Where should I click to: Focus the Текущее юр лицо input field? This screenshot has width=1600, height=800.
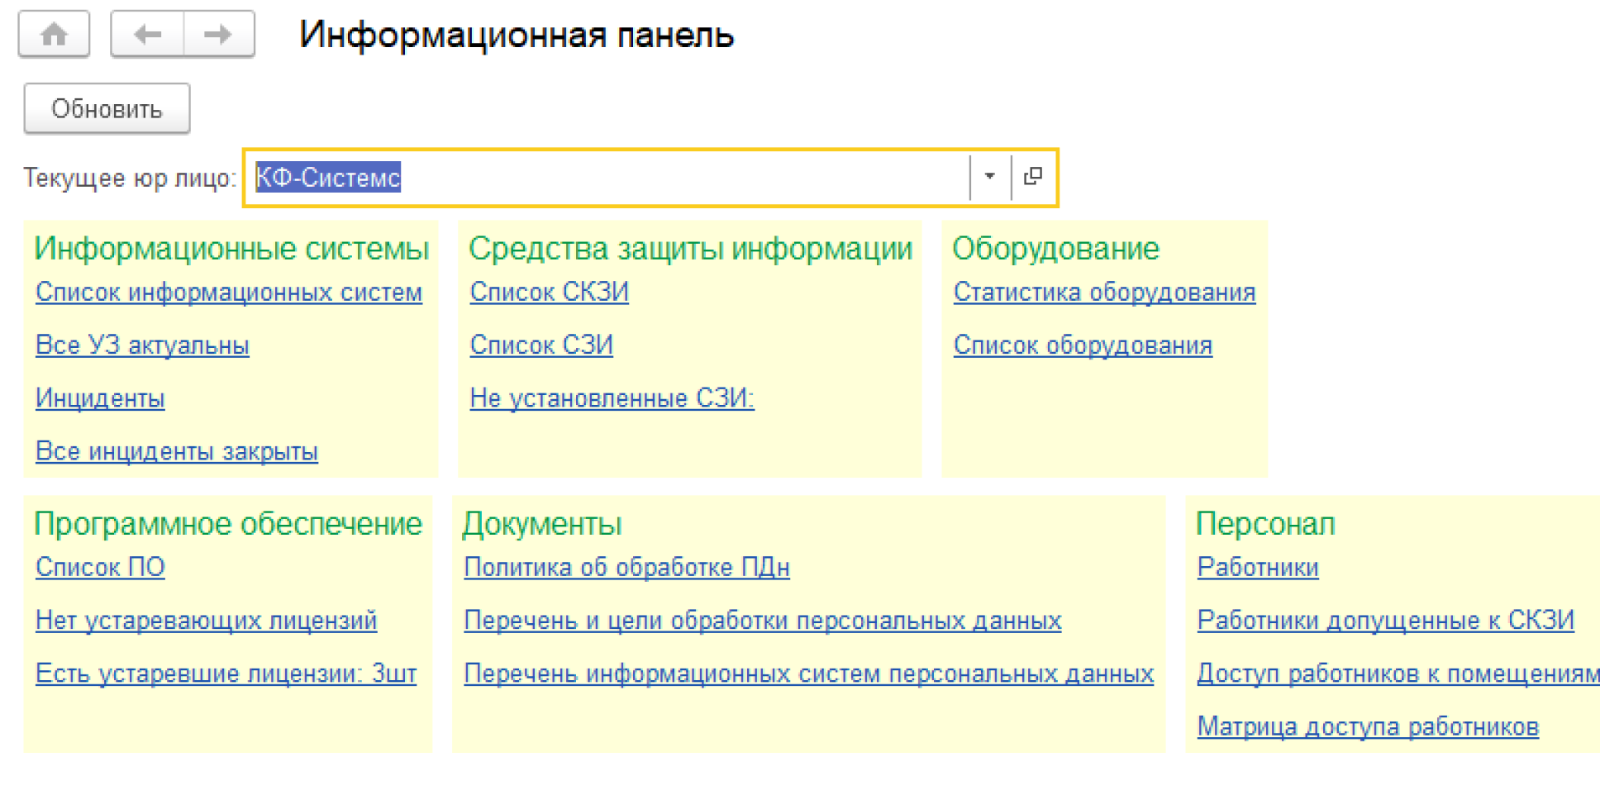click(609, 177)
